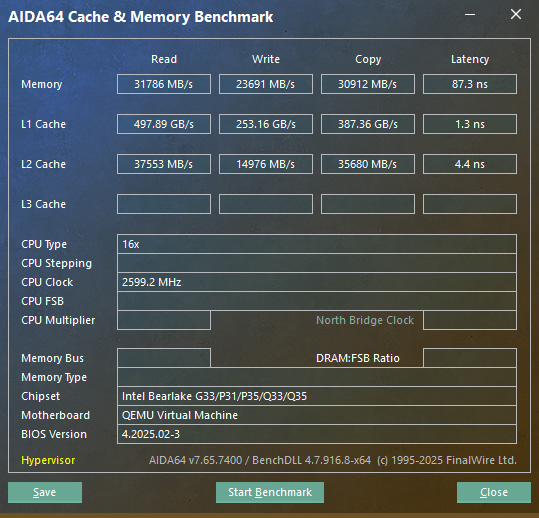Click the Memory Copy 30912 MB/s field
Image resolution: width=539 pixels, height=518 pixels.
[368, 84]
